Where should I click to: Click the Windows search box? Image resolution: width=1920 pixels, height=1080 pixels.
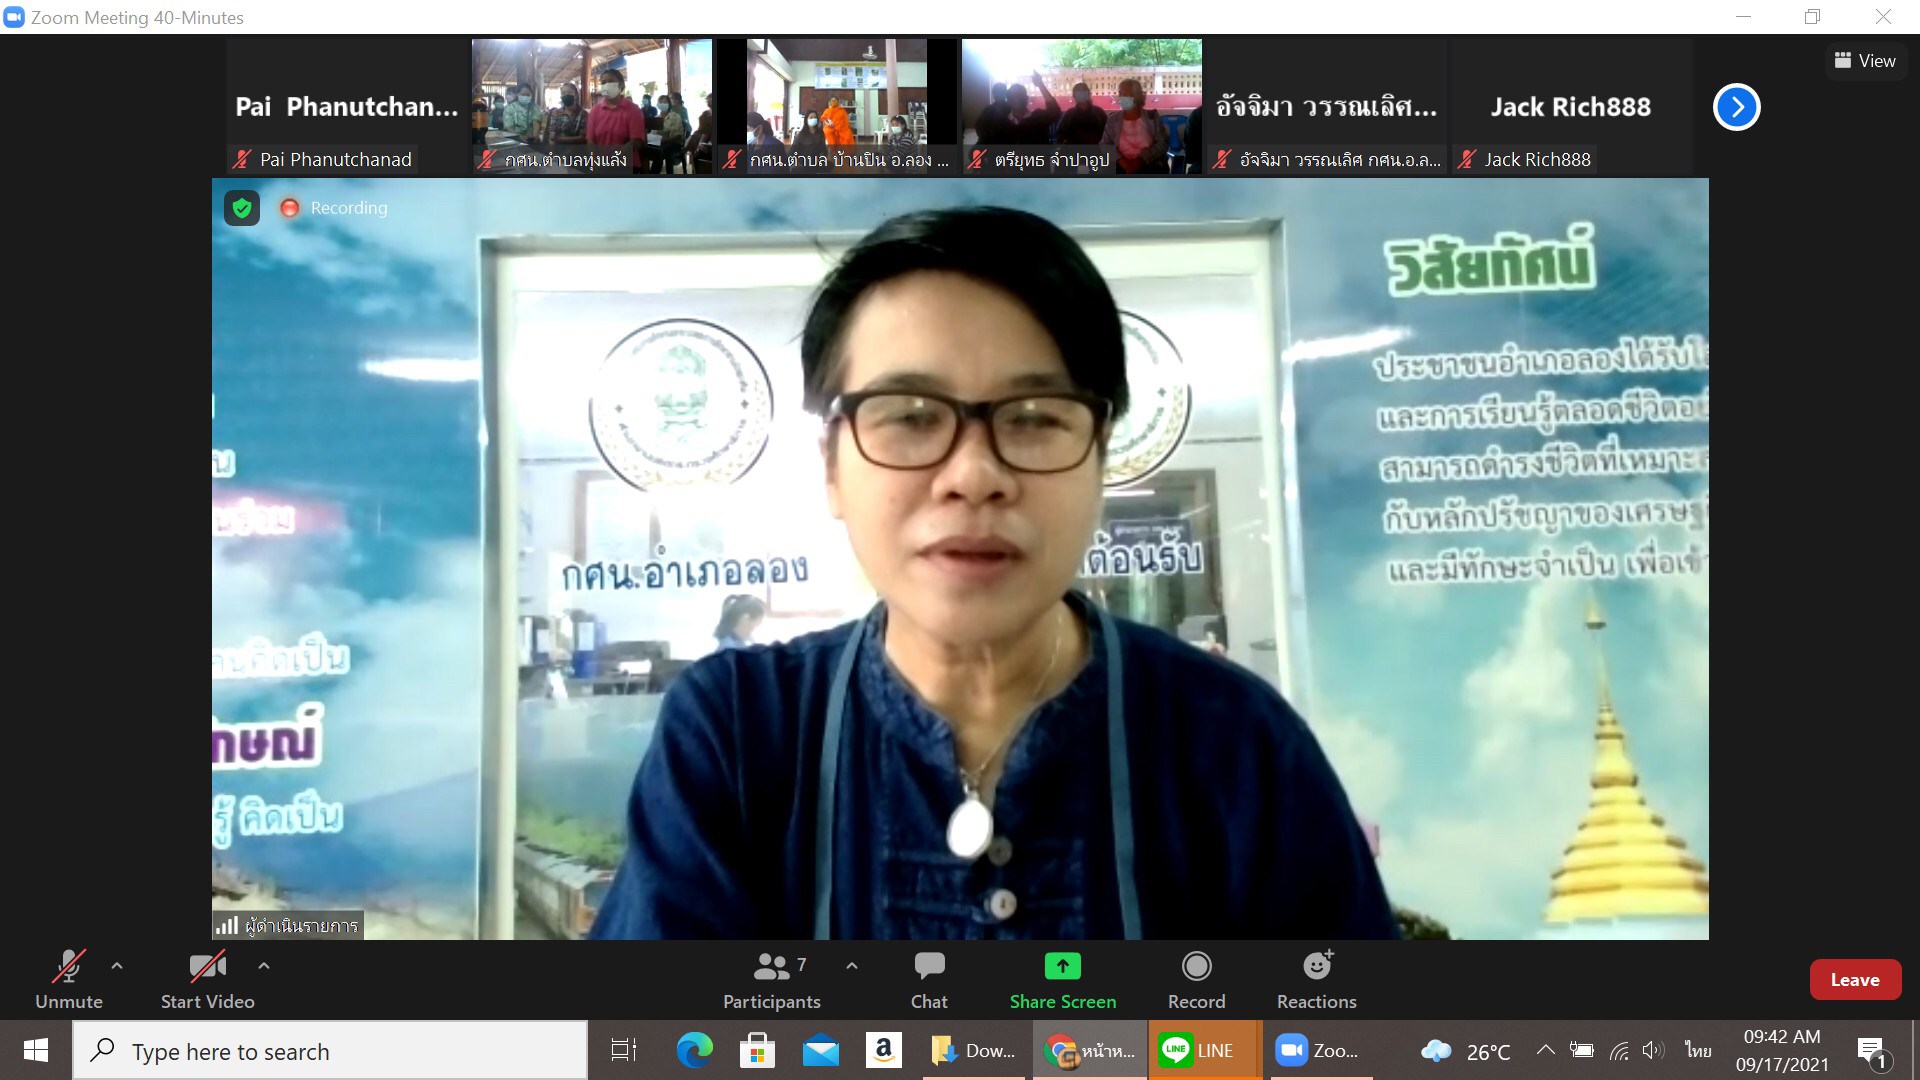tap(330, 1051)
